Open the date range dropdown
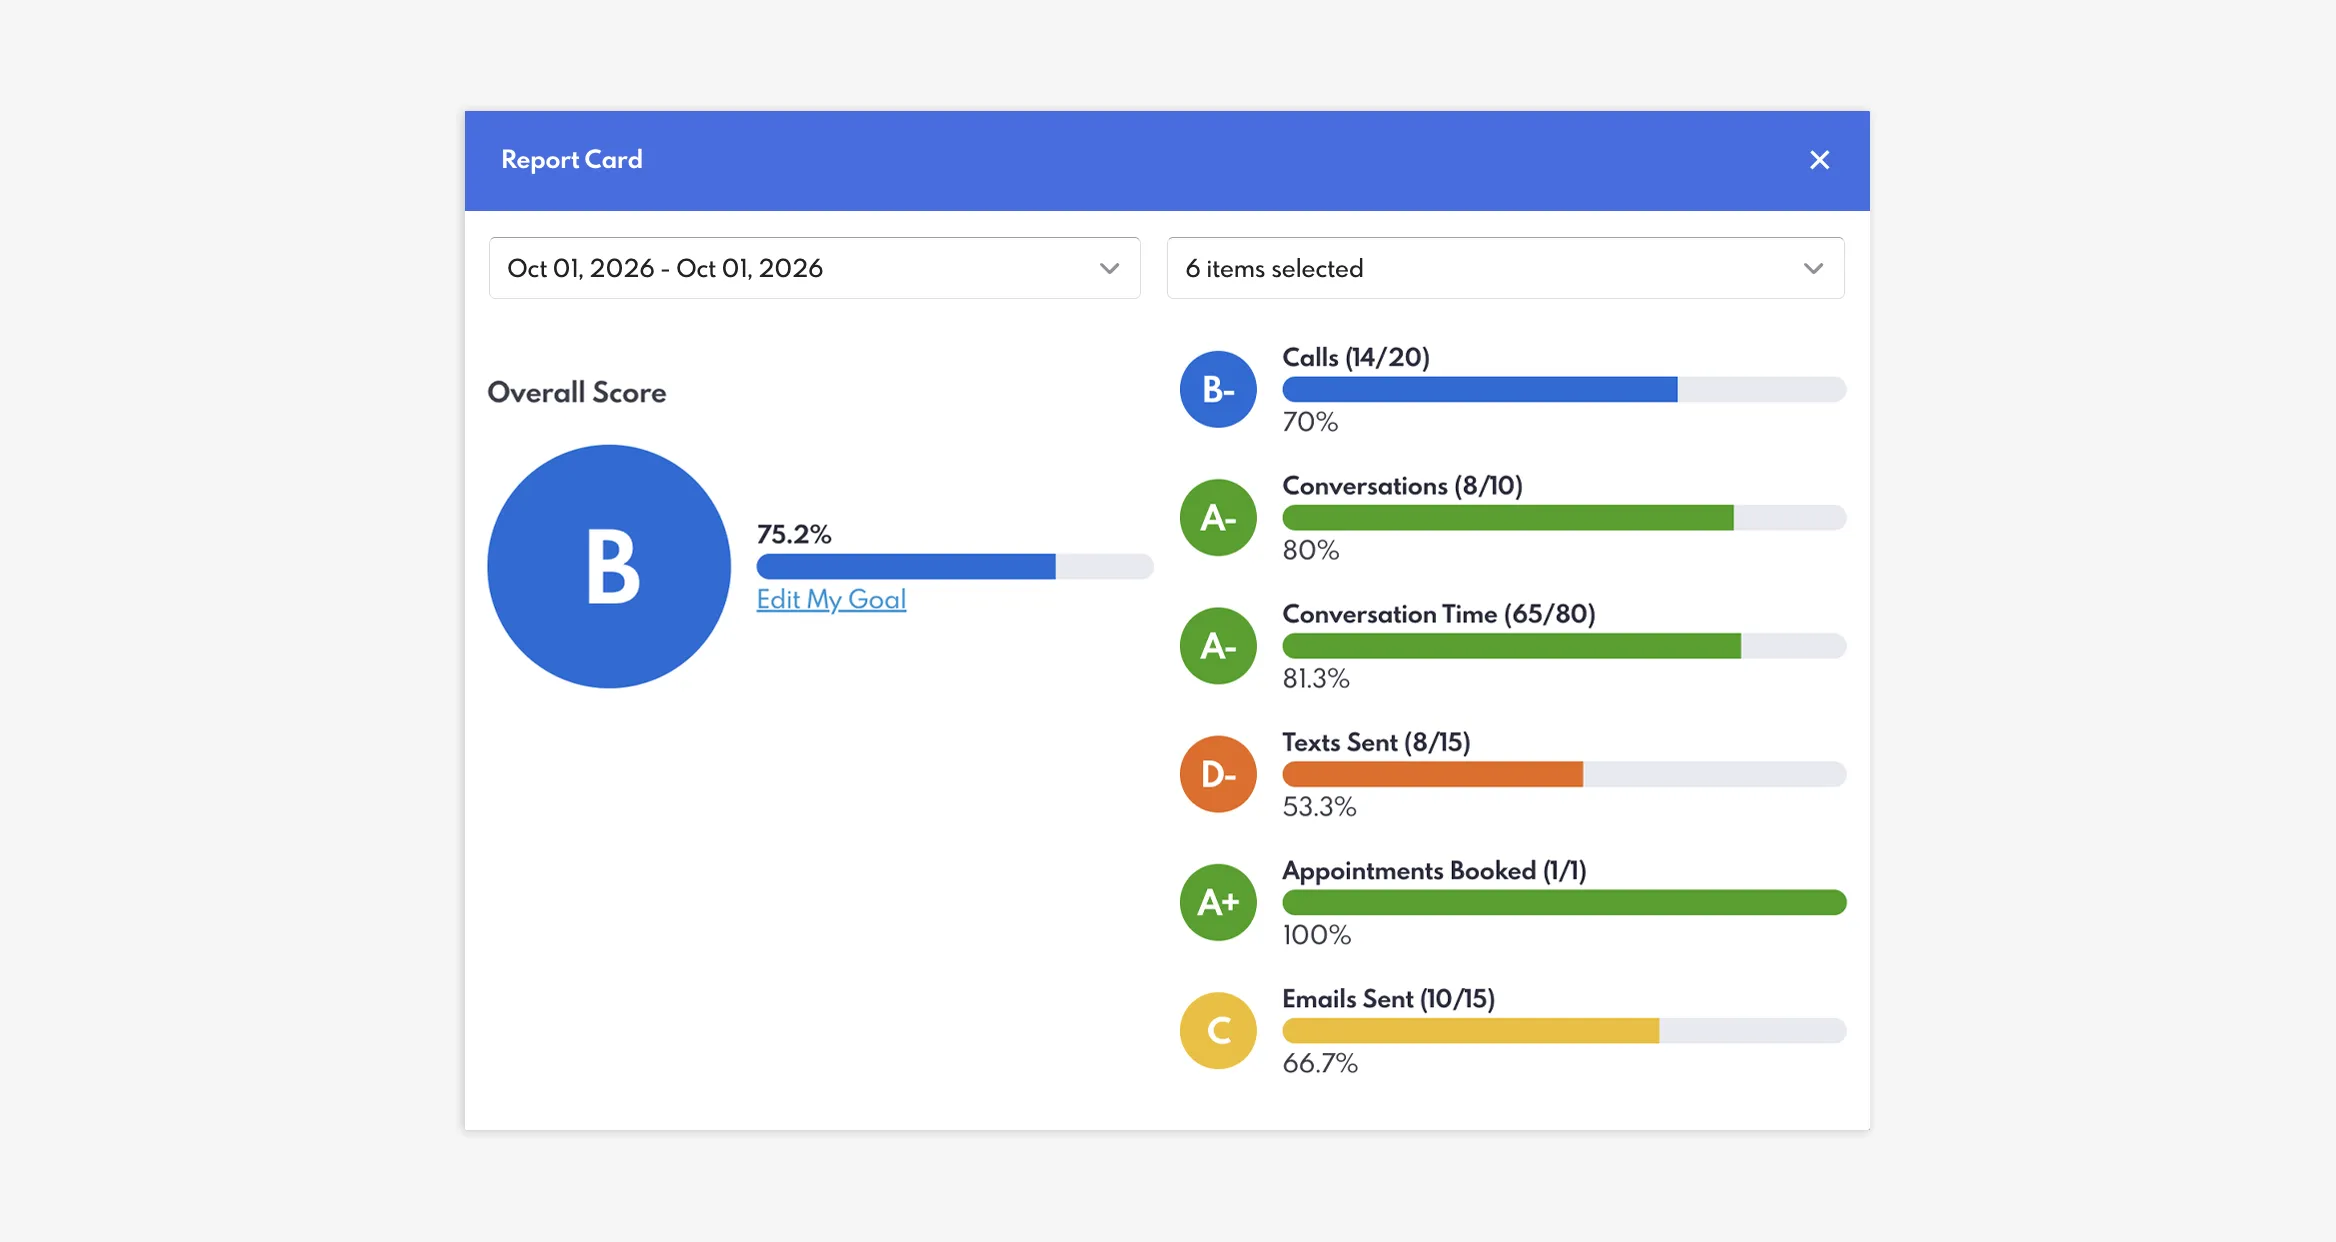The image size is (2336, 1242). [814, 268]
